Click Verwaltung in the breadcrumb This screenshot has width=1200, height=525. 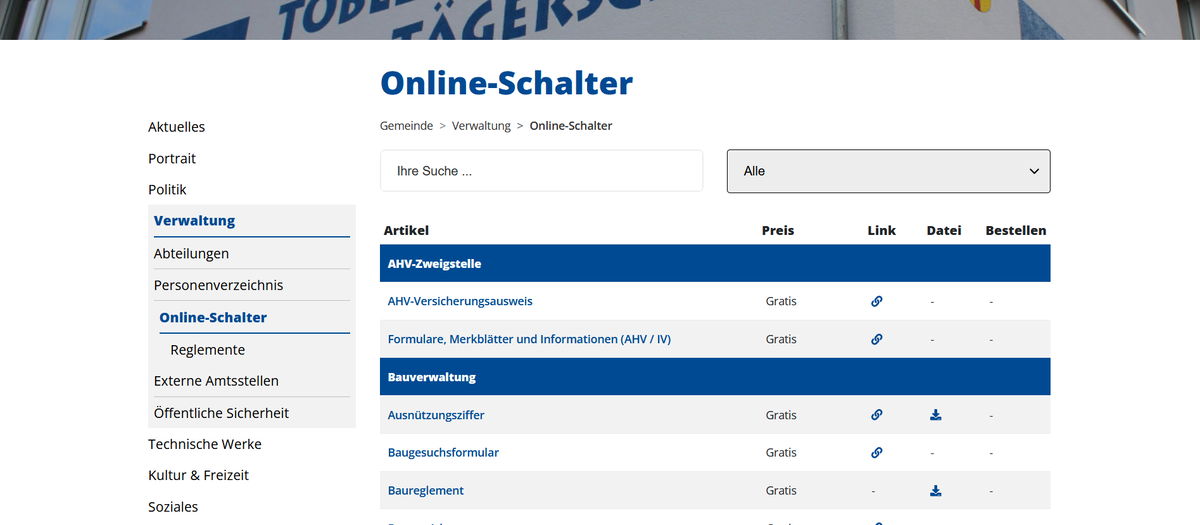coord(481,126)
